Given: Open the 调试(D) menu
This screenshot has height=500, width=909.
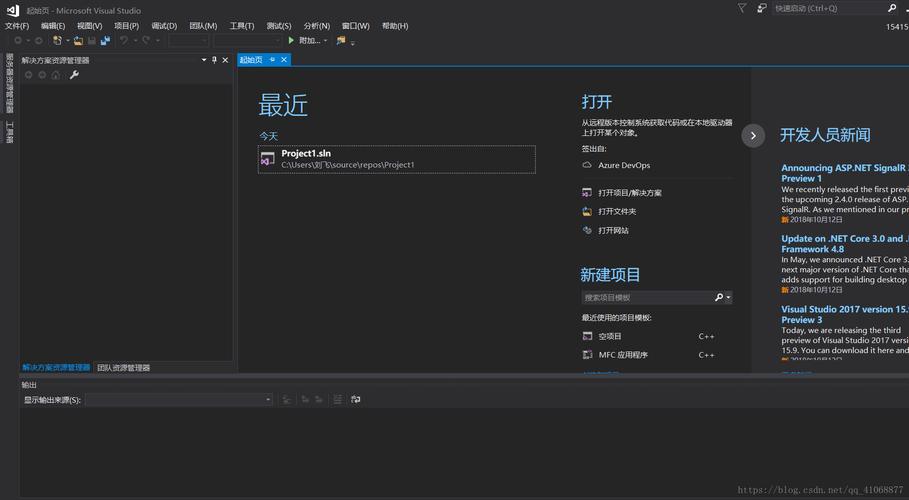Looking at the screenshot, I should pos(164,26).
